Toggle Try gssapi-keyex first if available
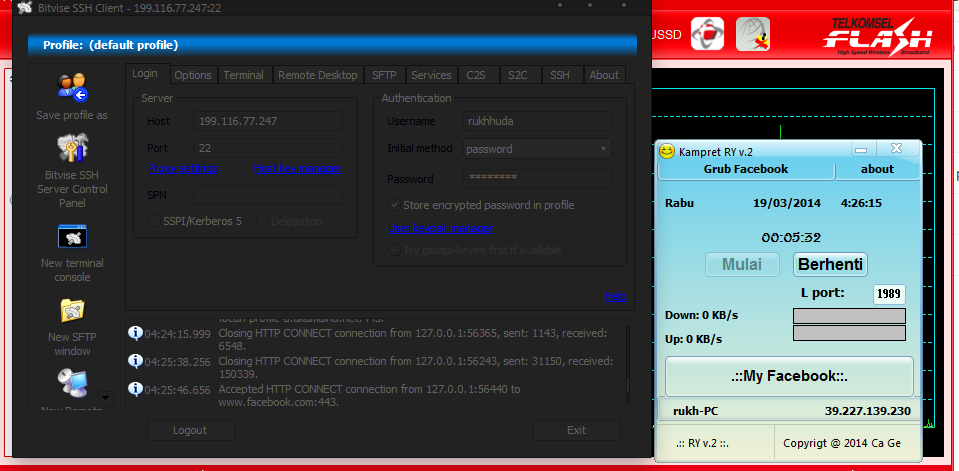 click(x=394, y=250)
